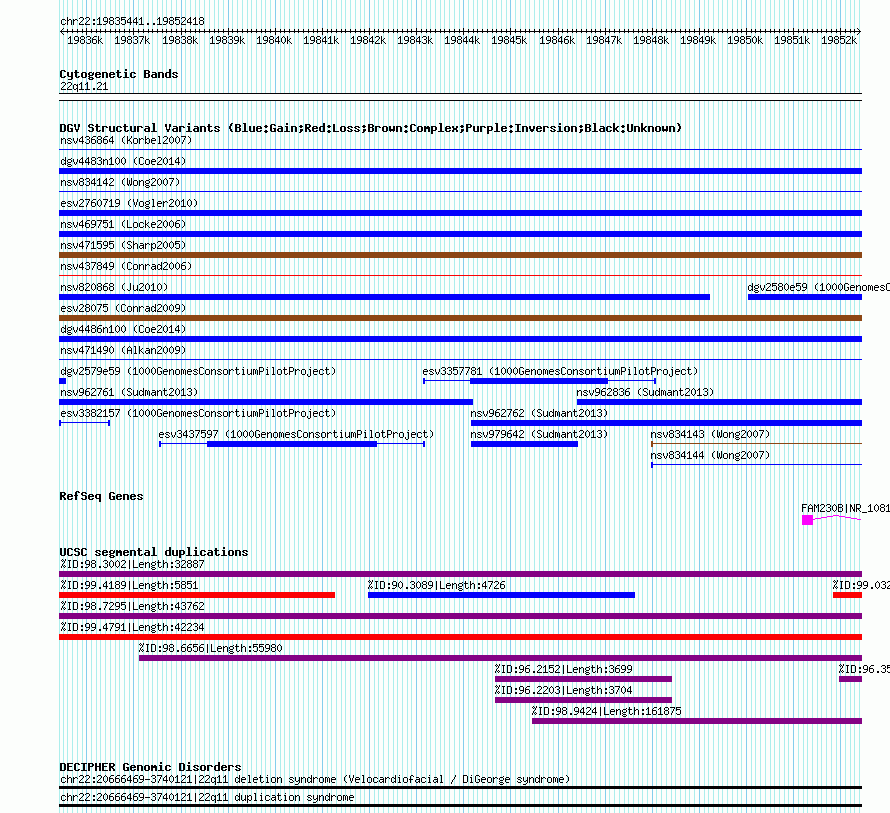
Task: Open DECIPHER Genomic Disorders track header
Action: click(150, 767)
